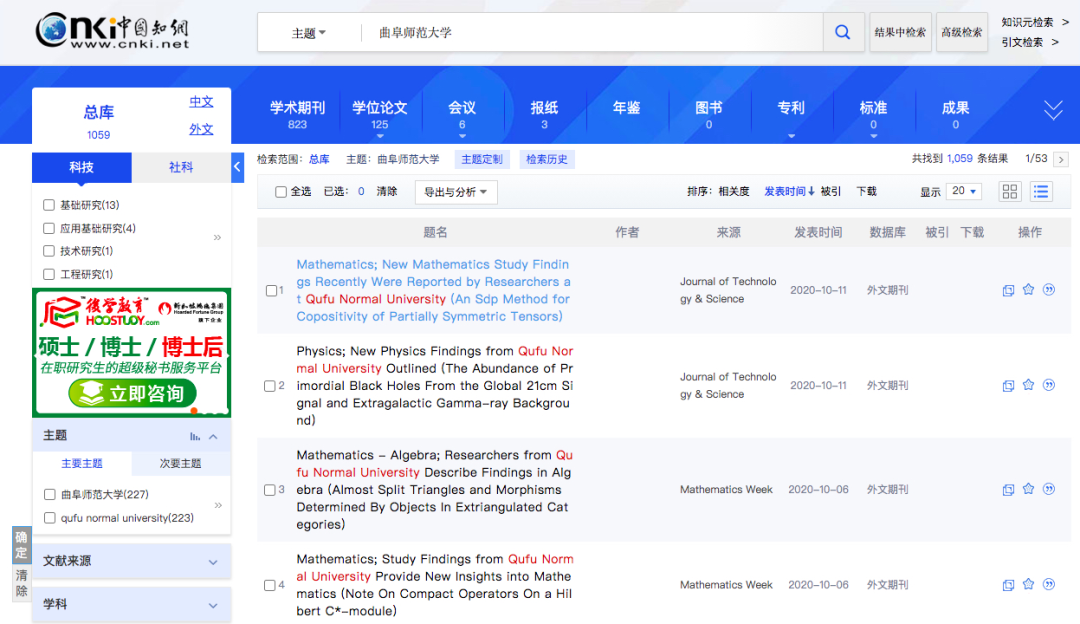Click the next page arrow beside 1/53
The height and width of the screenshot is (624, 1080).
pyautogui.click(x=1060, y=158)
